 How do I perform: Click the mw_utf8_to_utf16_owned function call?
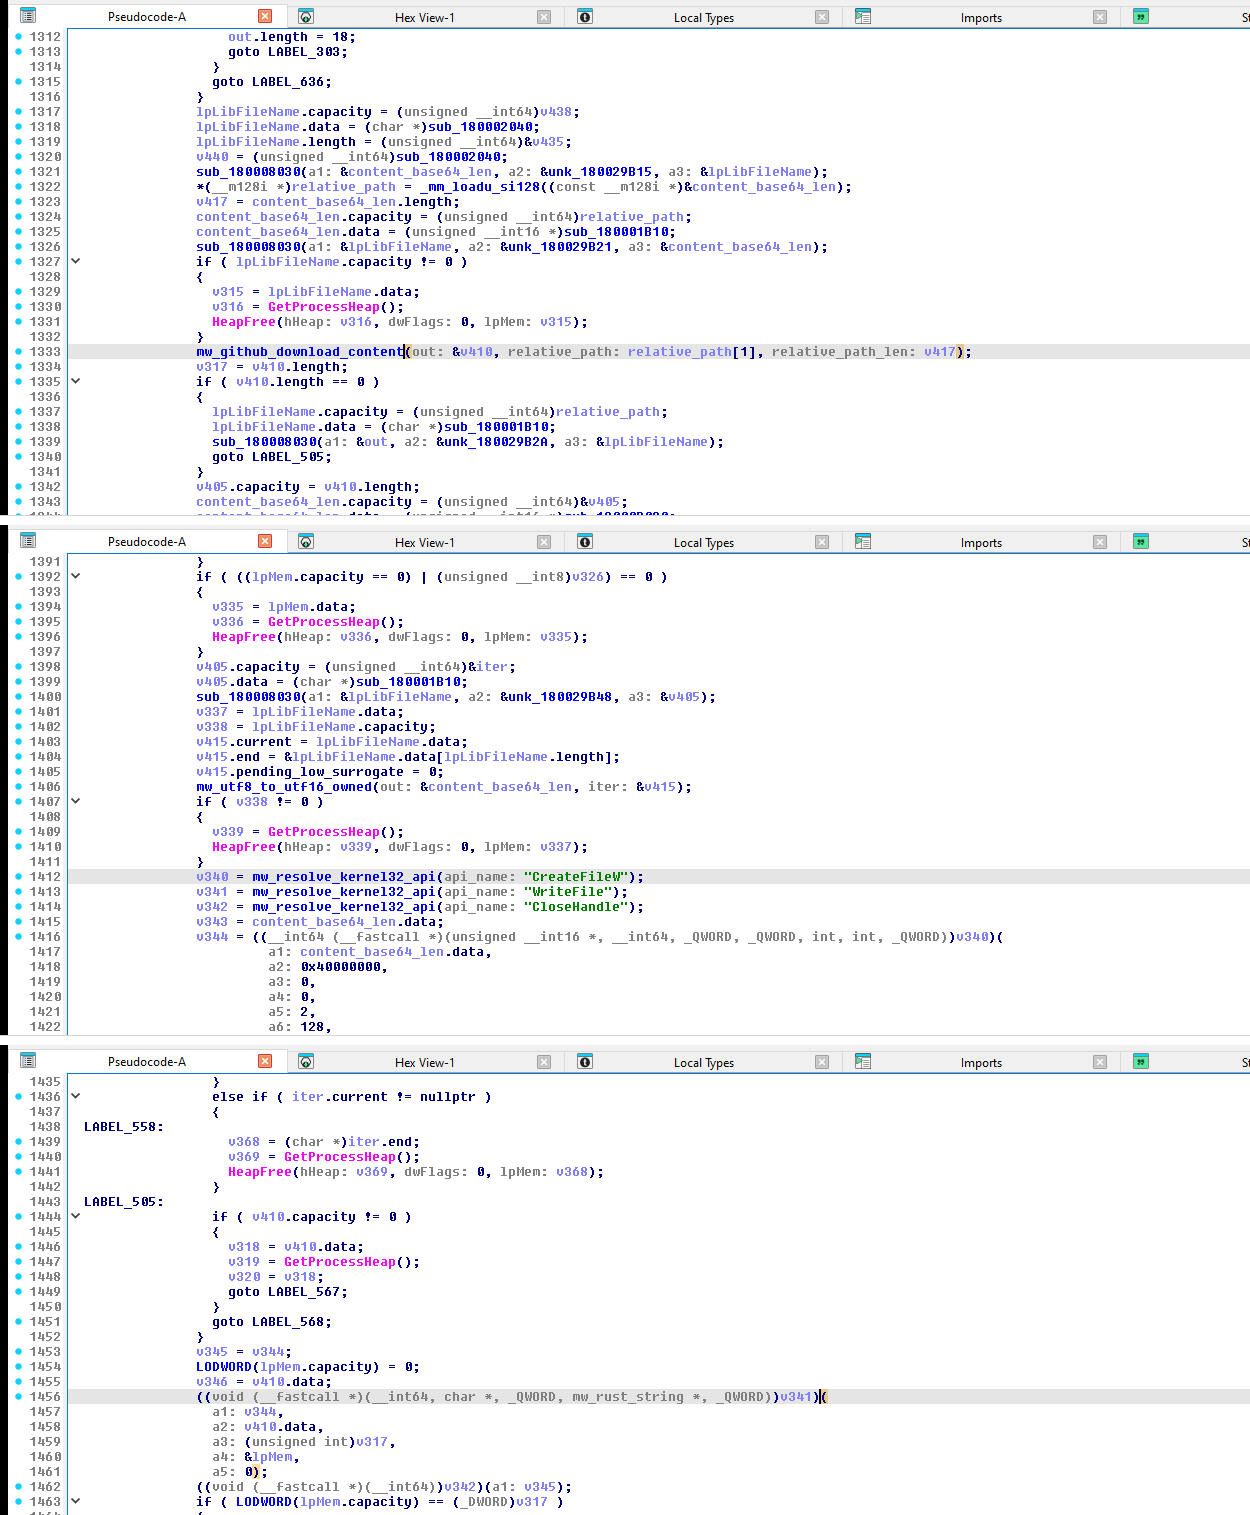pos(284,787)
